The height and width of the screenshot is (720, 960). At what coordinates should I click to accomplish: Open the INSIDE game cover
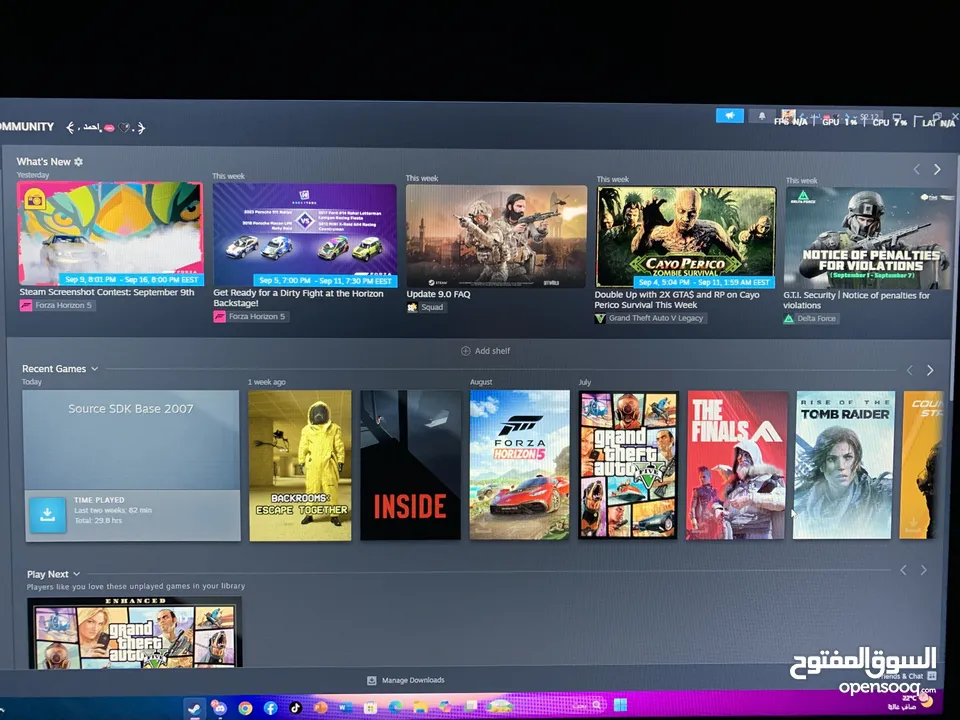410,465
